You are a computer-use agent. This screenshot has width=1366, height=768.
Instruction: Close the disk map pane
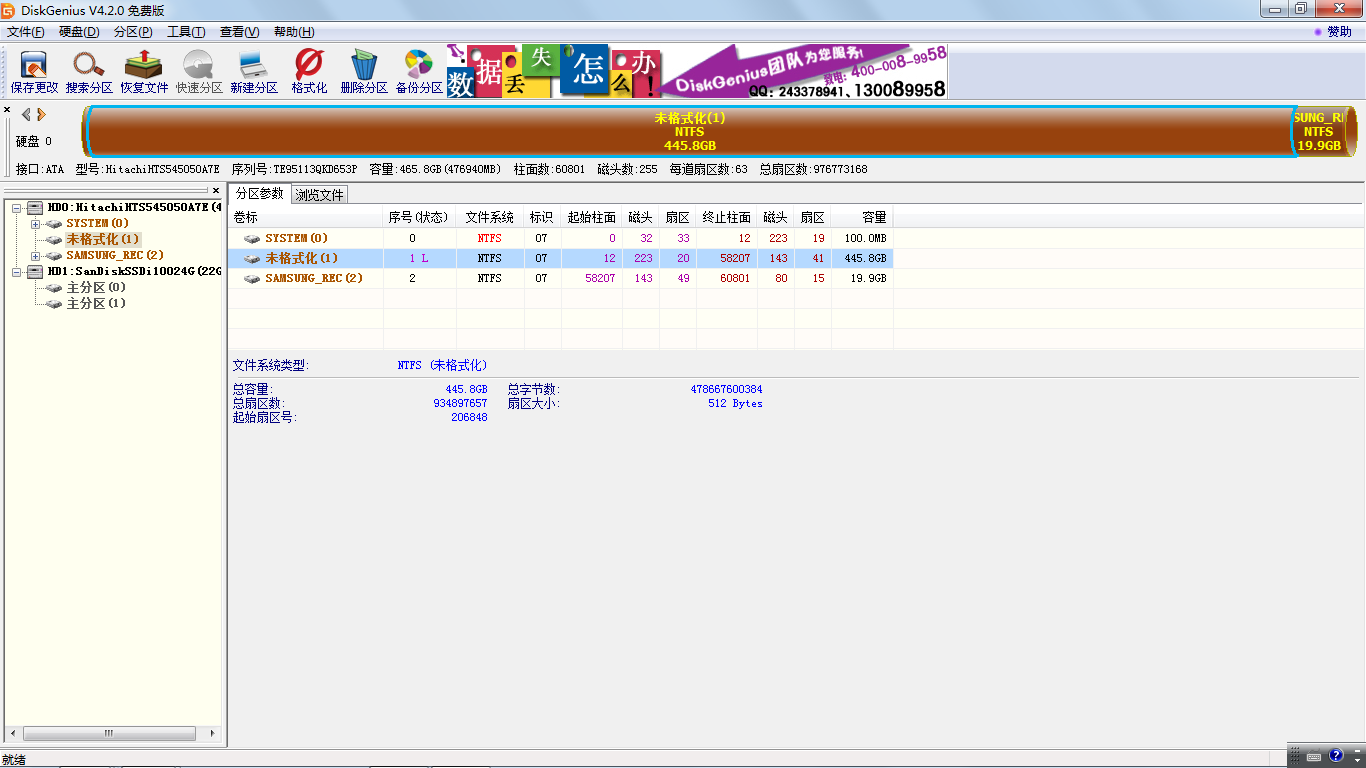click(7, 110)
